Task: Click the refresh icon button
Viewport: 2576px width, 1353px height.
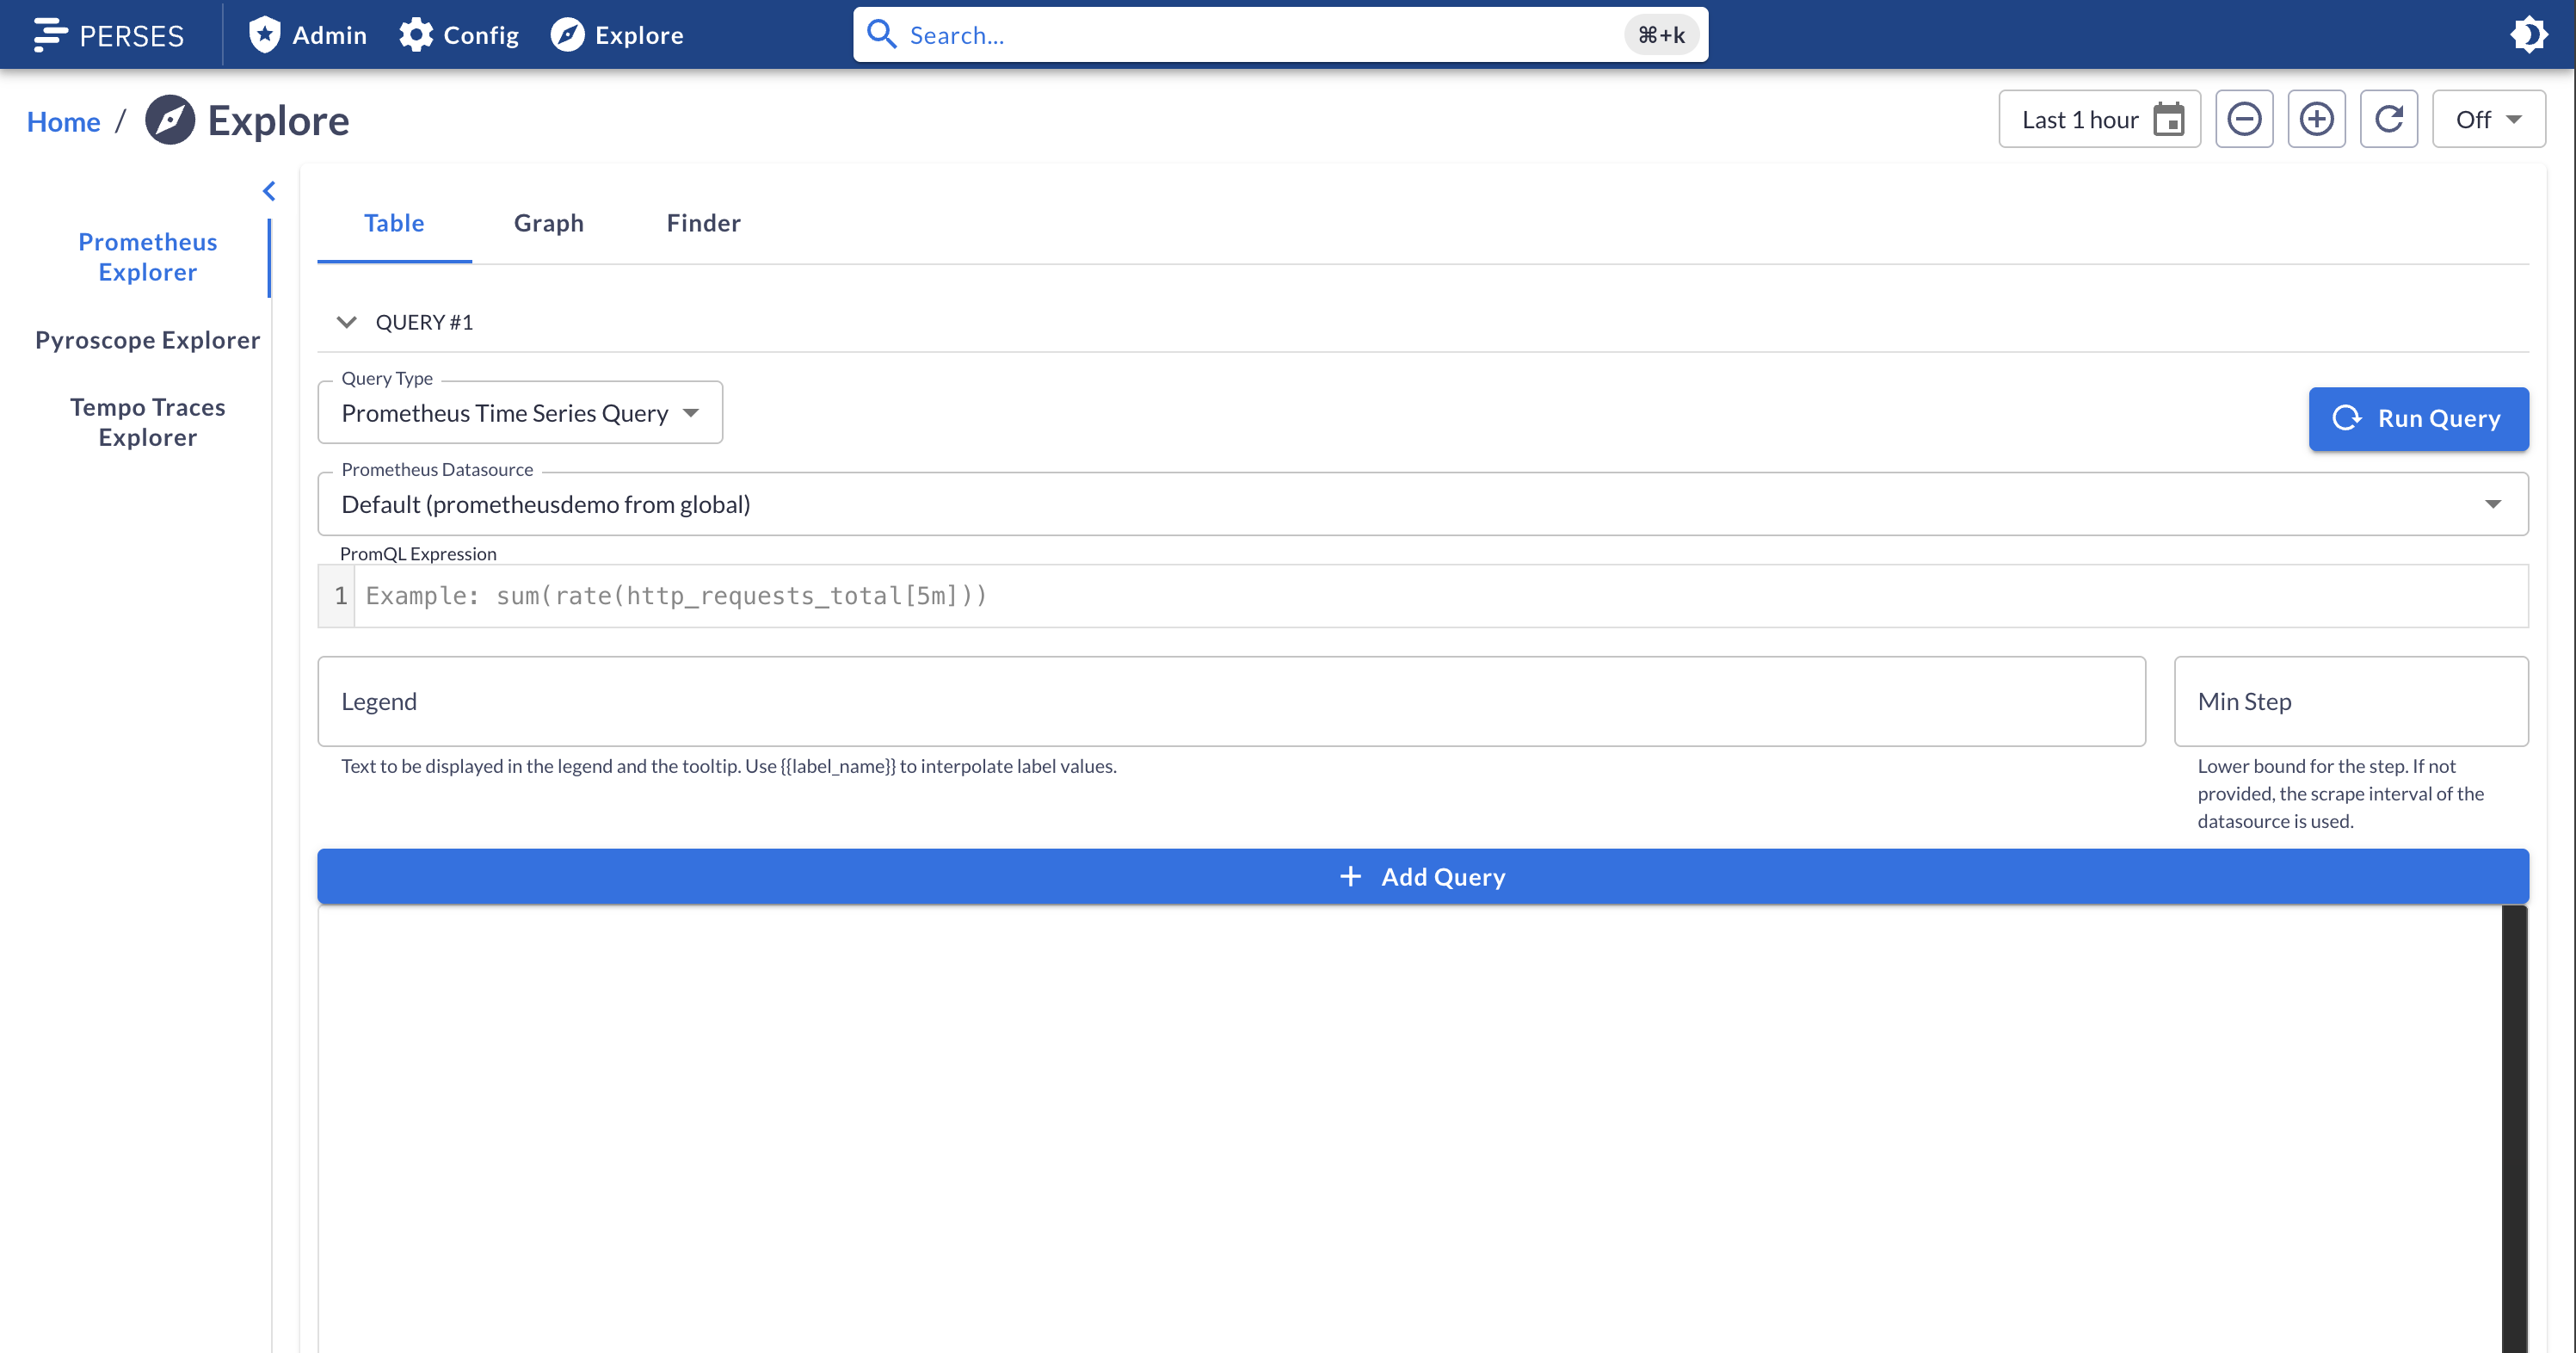Action: pyautogui.click(x=2388, y=119)
